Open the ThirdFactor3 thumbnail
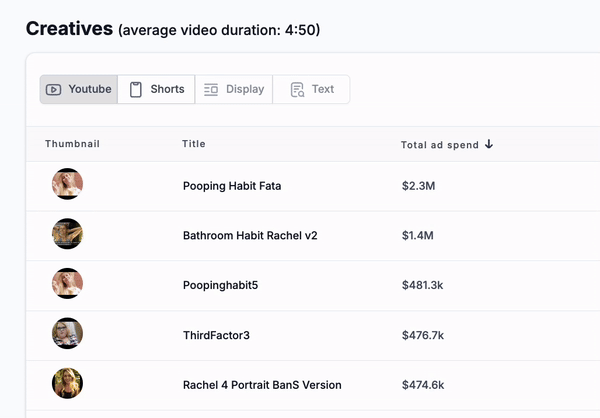 coord(67,333)
